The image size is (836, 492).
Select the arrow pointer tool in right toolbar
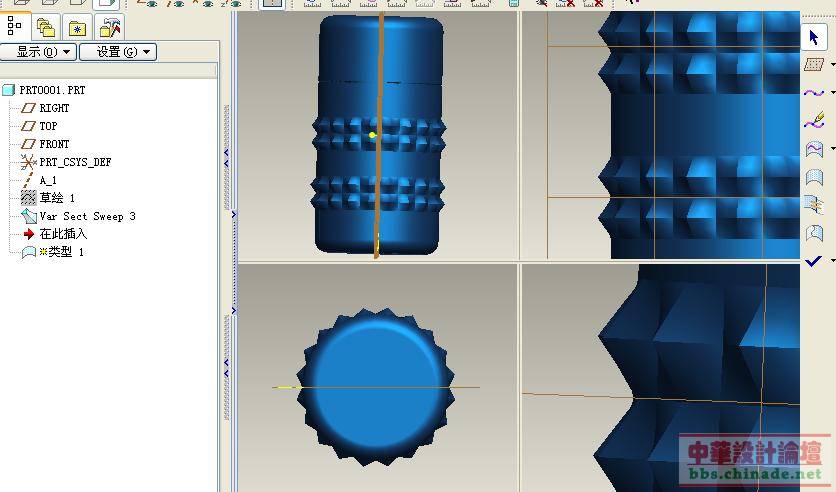814,38
